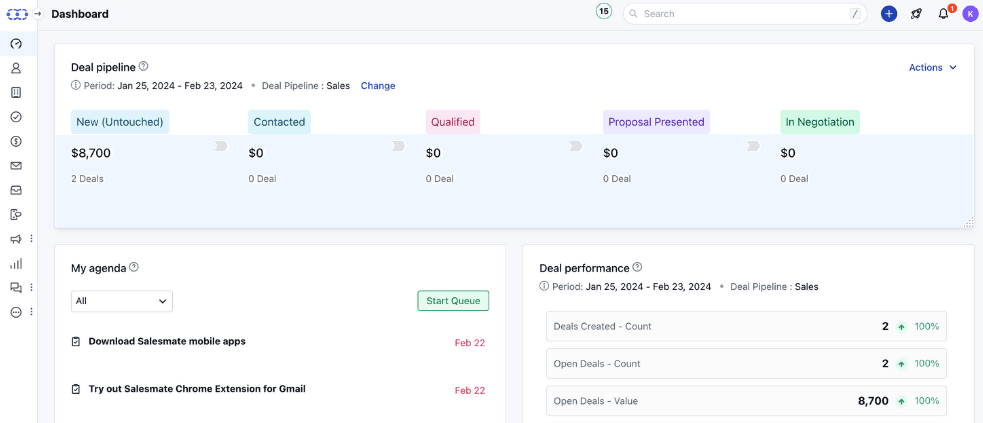Open the campaigns megaphone icon in sidebar

coord(16,239)
